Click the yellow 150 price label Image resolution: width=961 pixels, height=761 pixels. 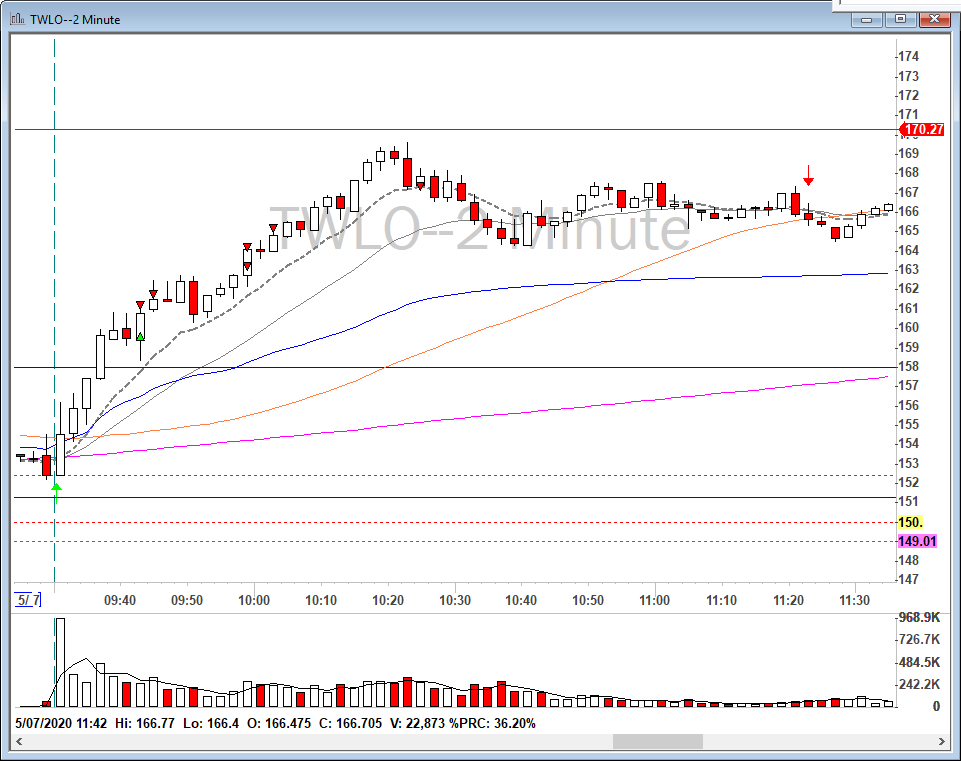click(910, 522)
